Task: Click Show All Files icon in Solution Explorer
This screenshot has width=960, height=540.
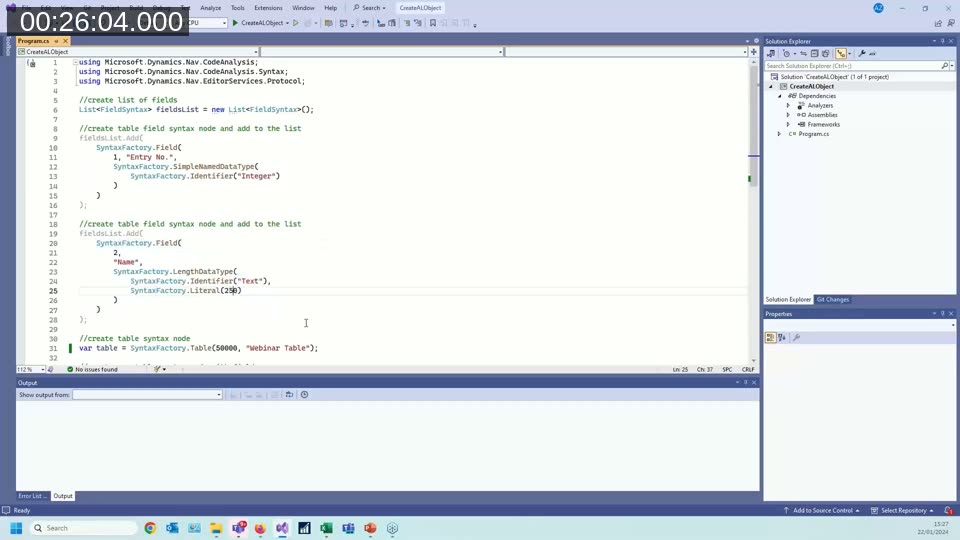Action: tap(825, 53)
